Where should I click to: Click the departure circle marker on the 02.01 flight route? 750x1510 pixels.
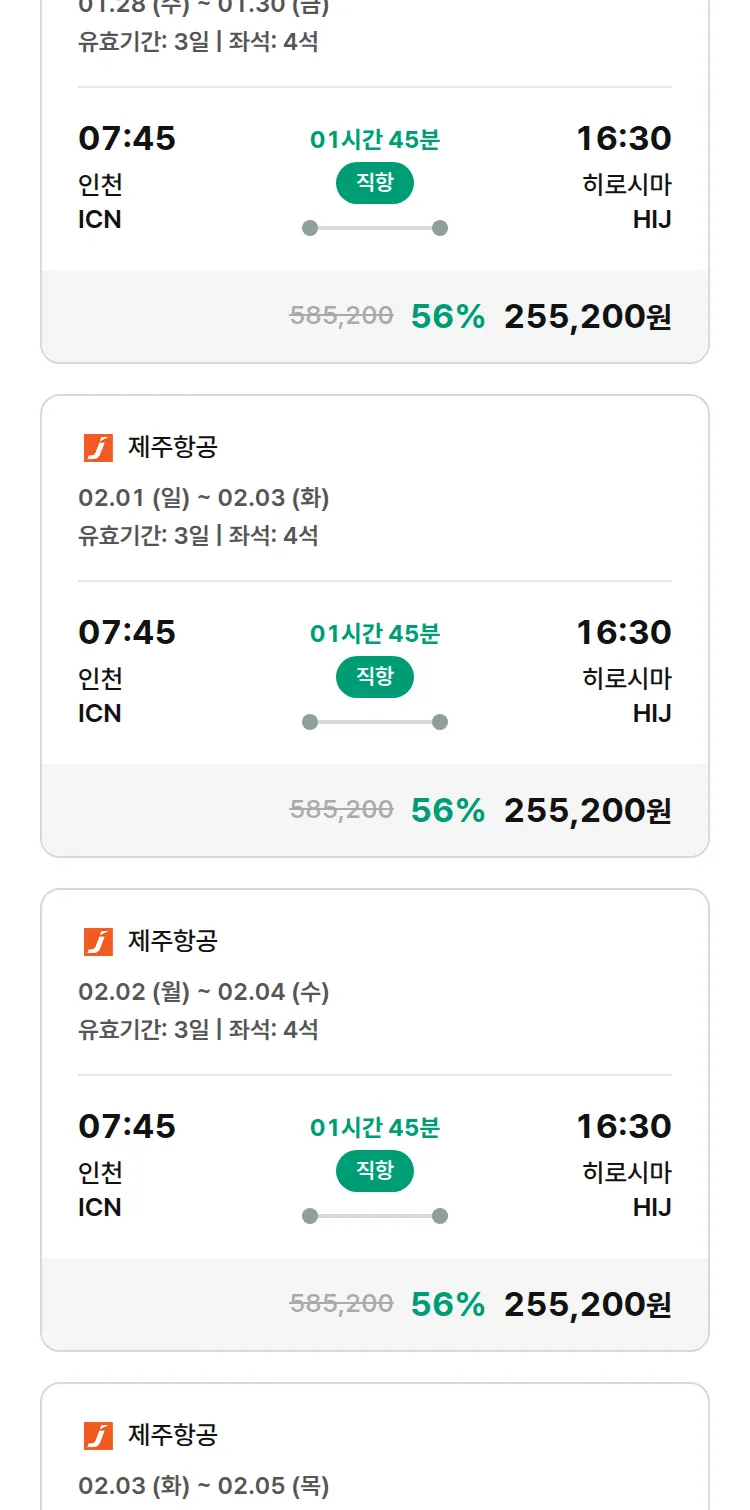click(312, 719)
